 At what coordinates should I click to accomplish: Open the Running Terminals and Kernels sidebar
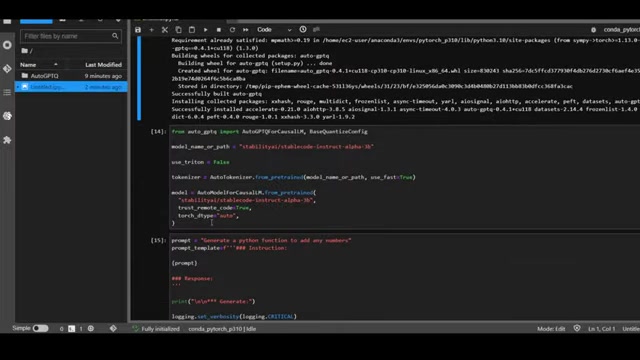tap(7, 45)
